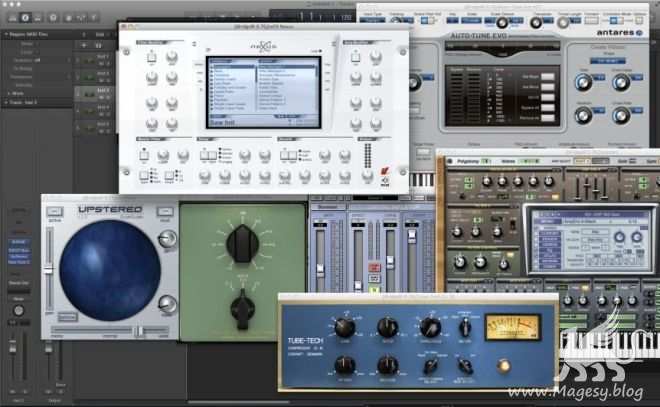Click the duplicate track button beside plus

pos(98,45)
